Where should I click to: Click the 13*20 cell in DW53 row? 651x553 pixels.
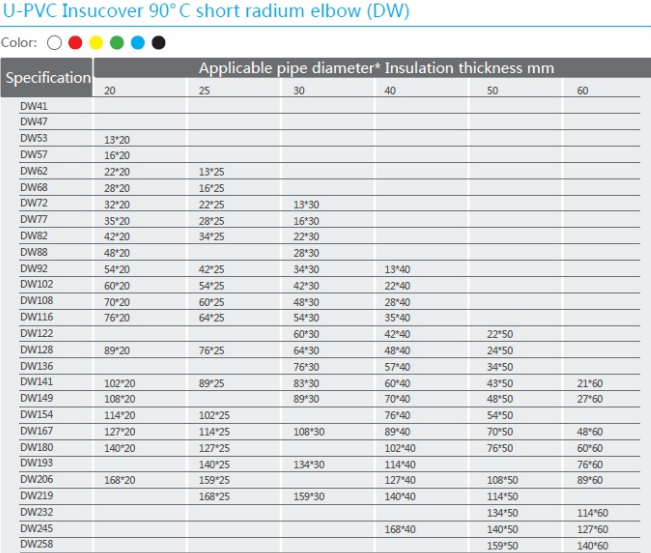117,139
